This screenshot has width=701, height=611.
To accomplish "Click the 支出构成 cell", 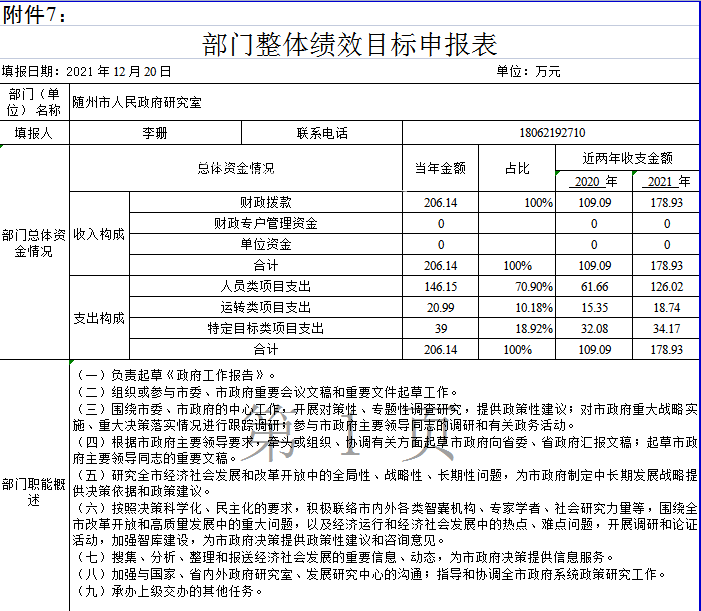I will pos(99,318).
